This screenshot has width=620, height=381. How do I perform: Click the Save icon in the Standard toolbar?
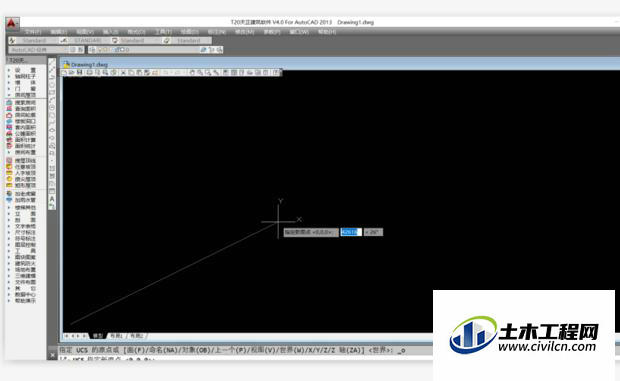pos(79,72)
